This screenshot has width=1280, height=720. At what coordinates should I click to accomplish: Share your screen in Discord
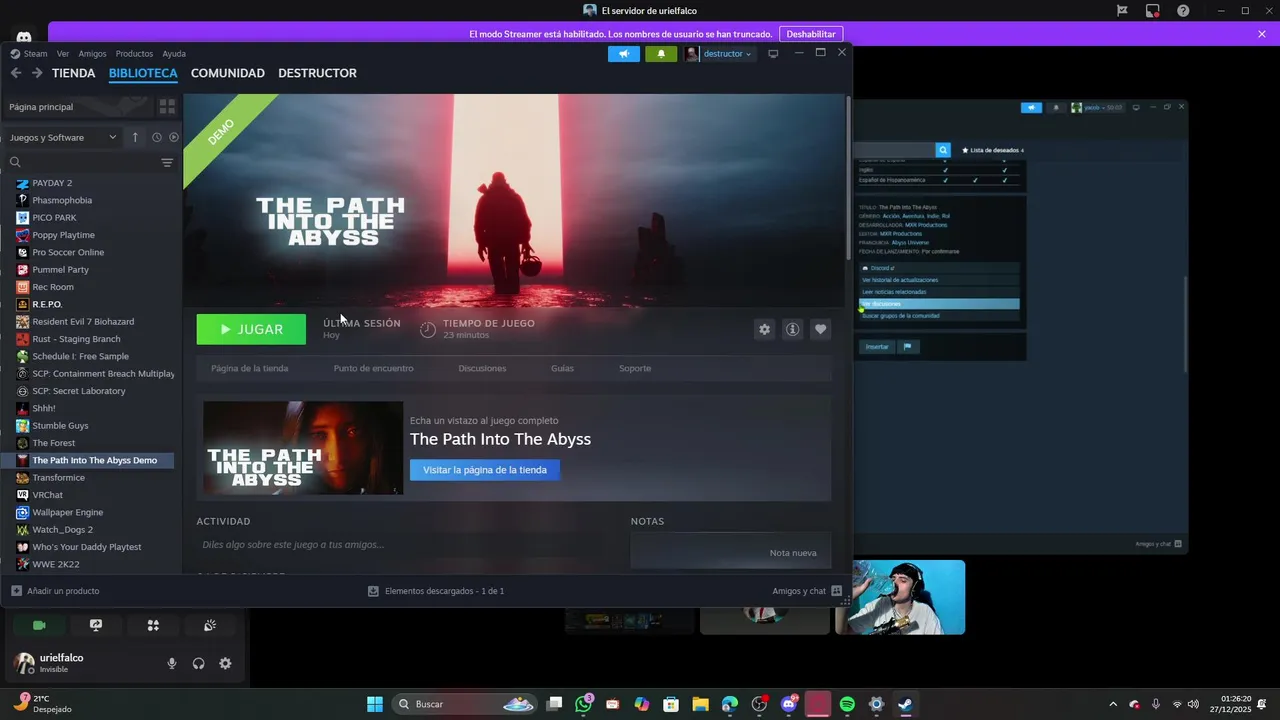coord(96,625)
